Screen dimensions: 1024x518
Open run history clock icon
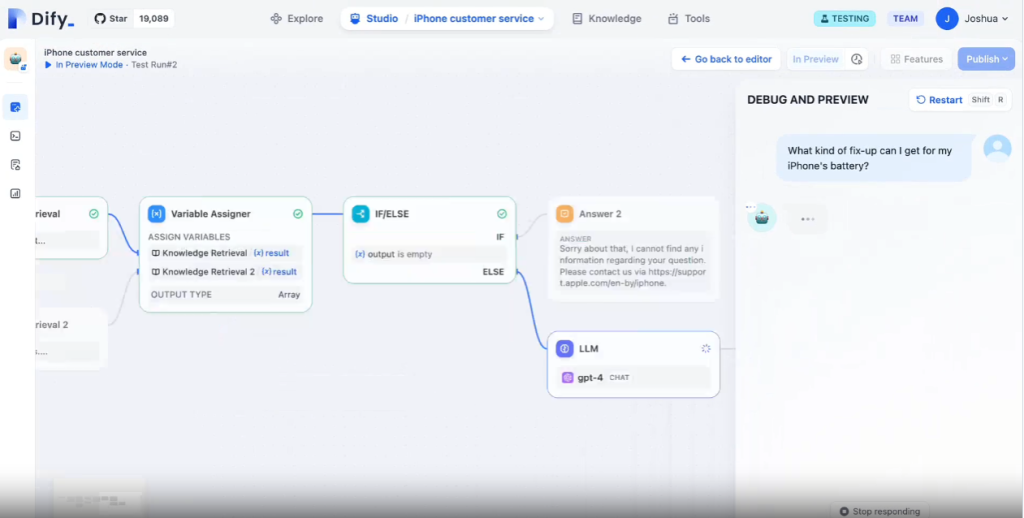(x=856, y=59)
